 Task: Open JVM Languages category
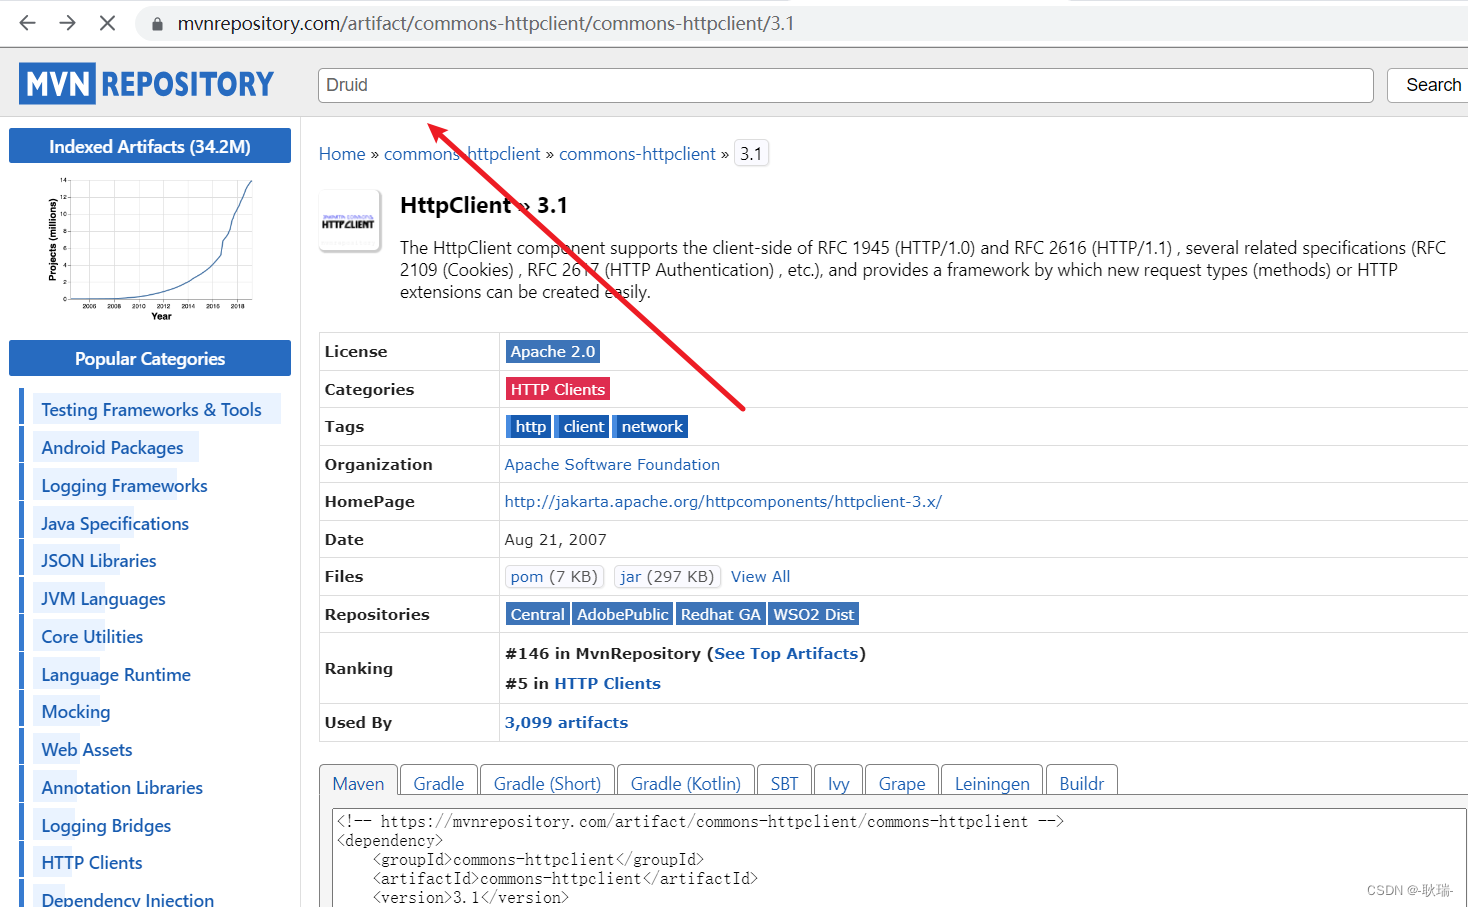103,599
